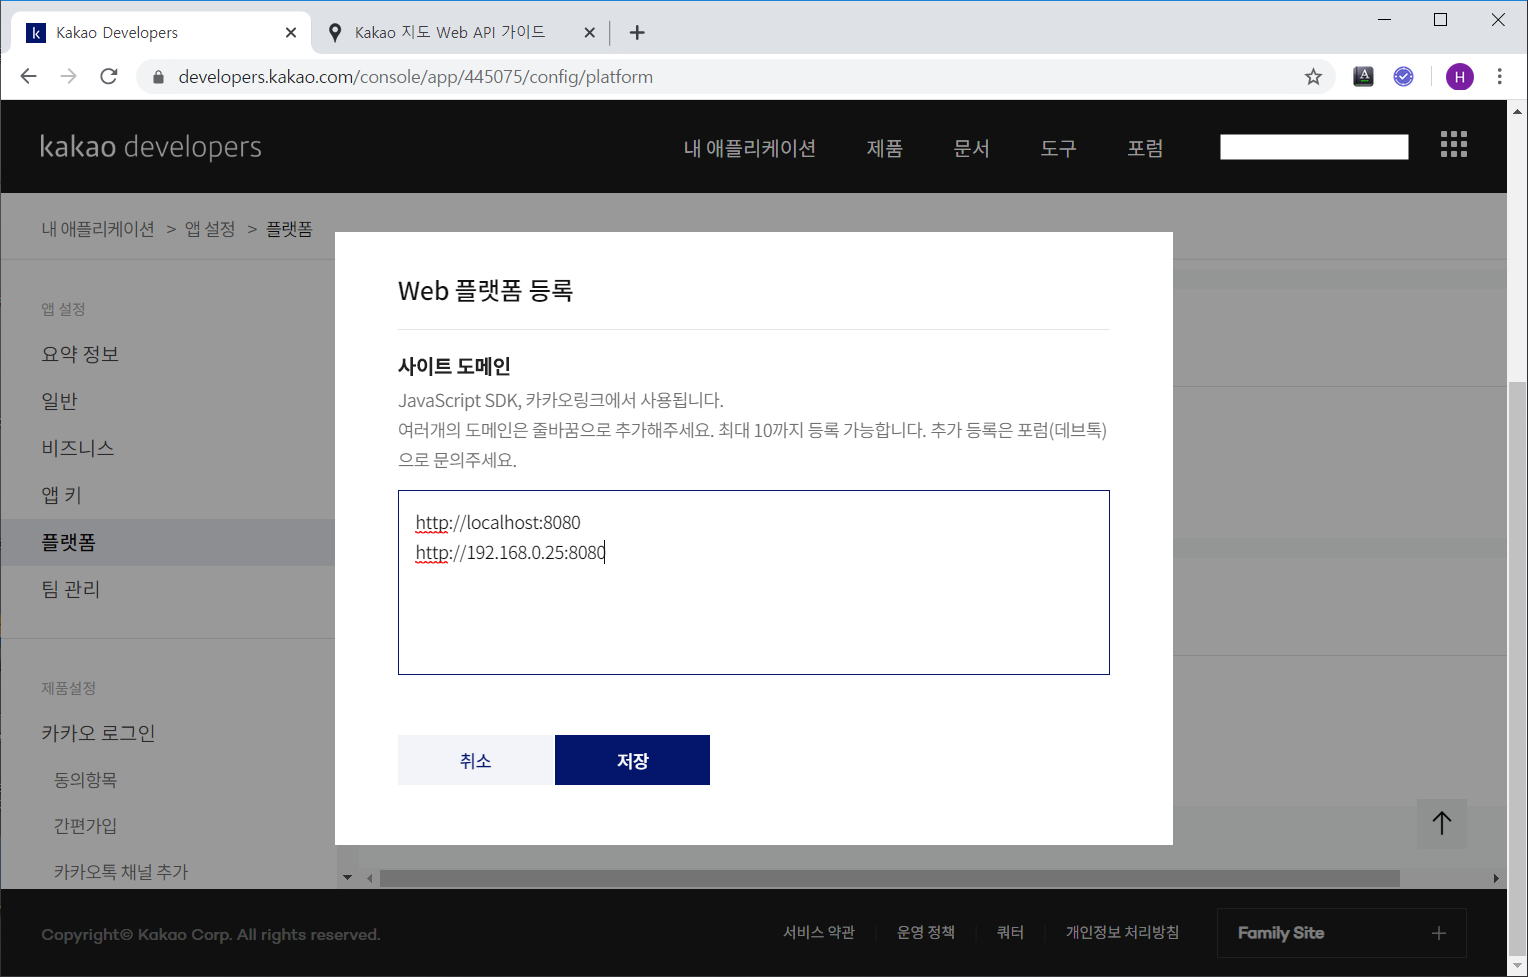Click the kakao developers logo

pos(151,147)
